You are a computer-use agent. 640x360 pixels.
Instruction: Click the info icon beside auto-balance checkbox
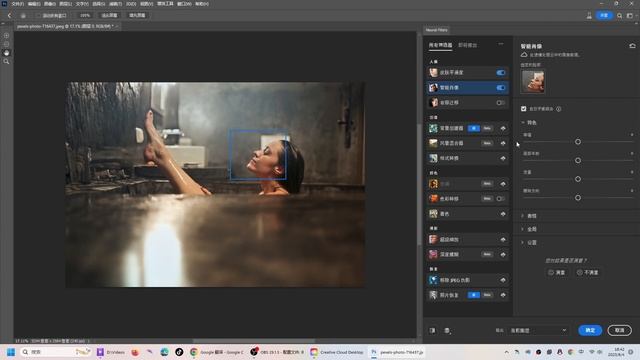pyautogui.click(x=558, y=109)
